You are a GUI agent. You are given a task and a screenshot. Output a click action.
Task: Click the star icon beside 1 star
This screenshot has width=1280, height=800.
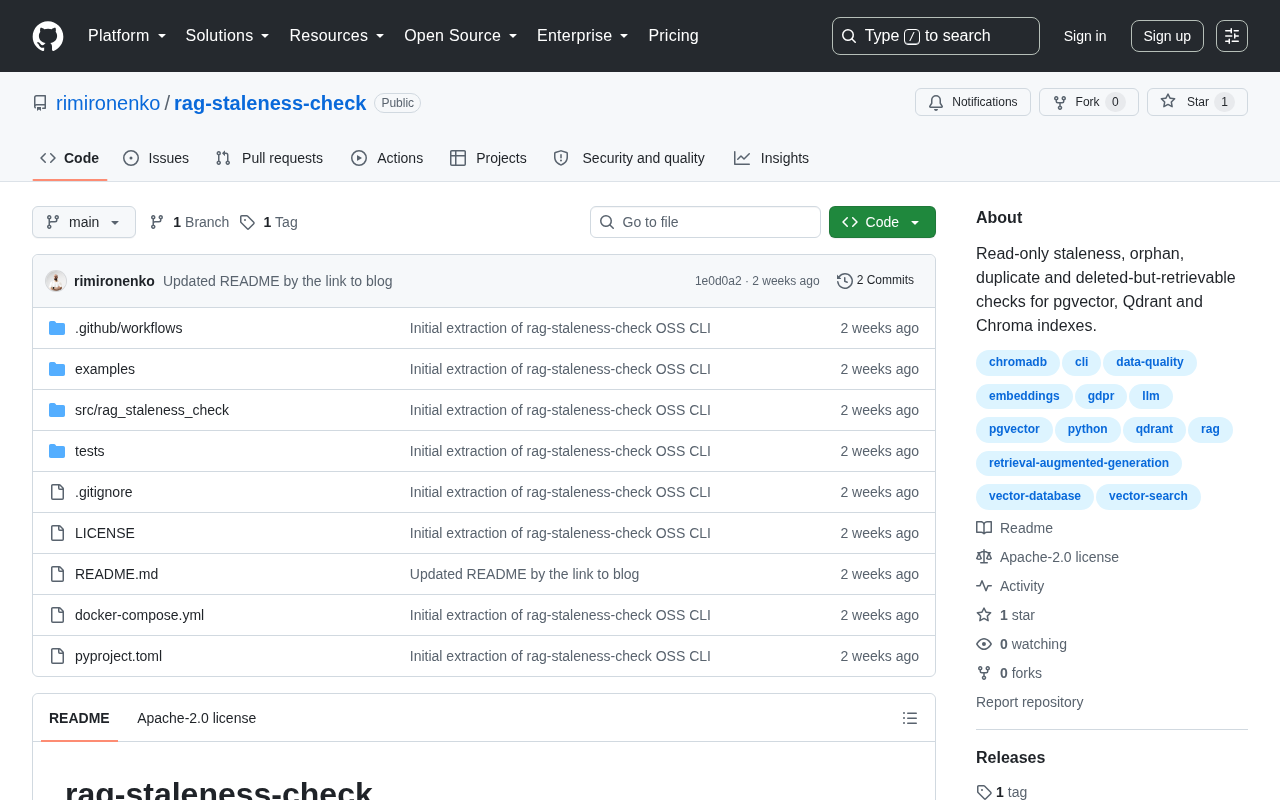pyautogui.click(x=984, y=615)
